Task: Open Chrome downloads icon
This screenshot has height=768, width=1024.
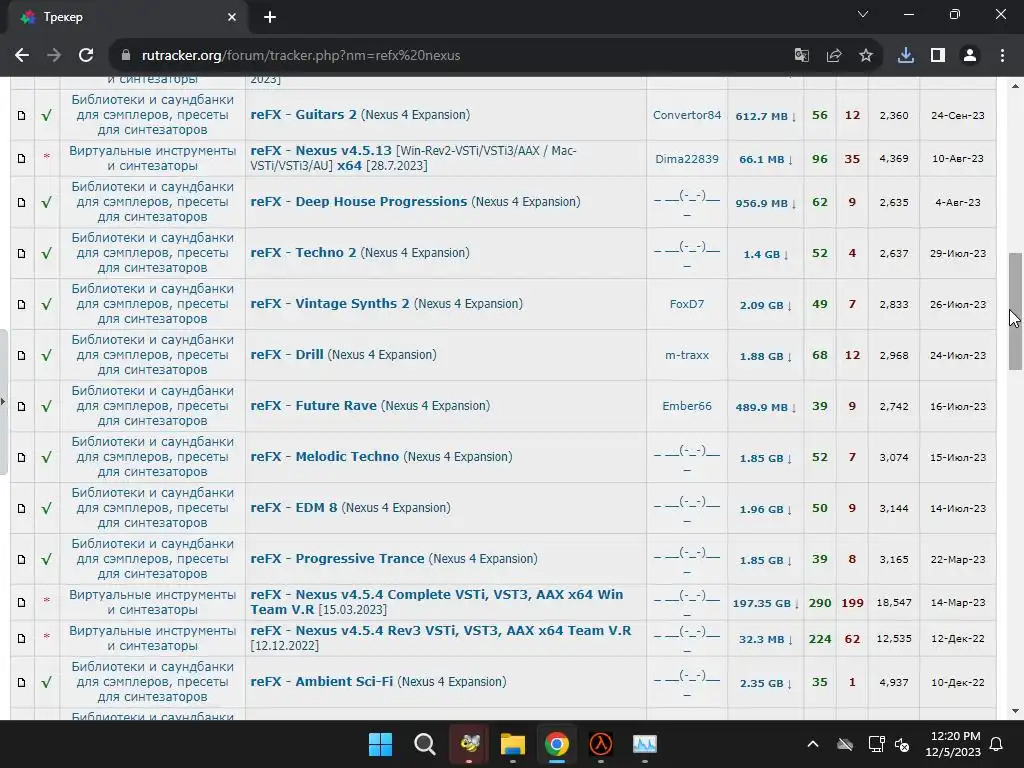Action: pyautogui.click(x=906, y=56)
